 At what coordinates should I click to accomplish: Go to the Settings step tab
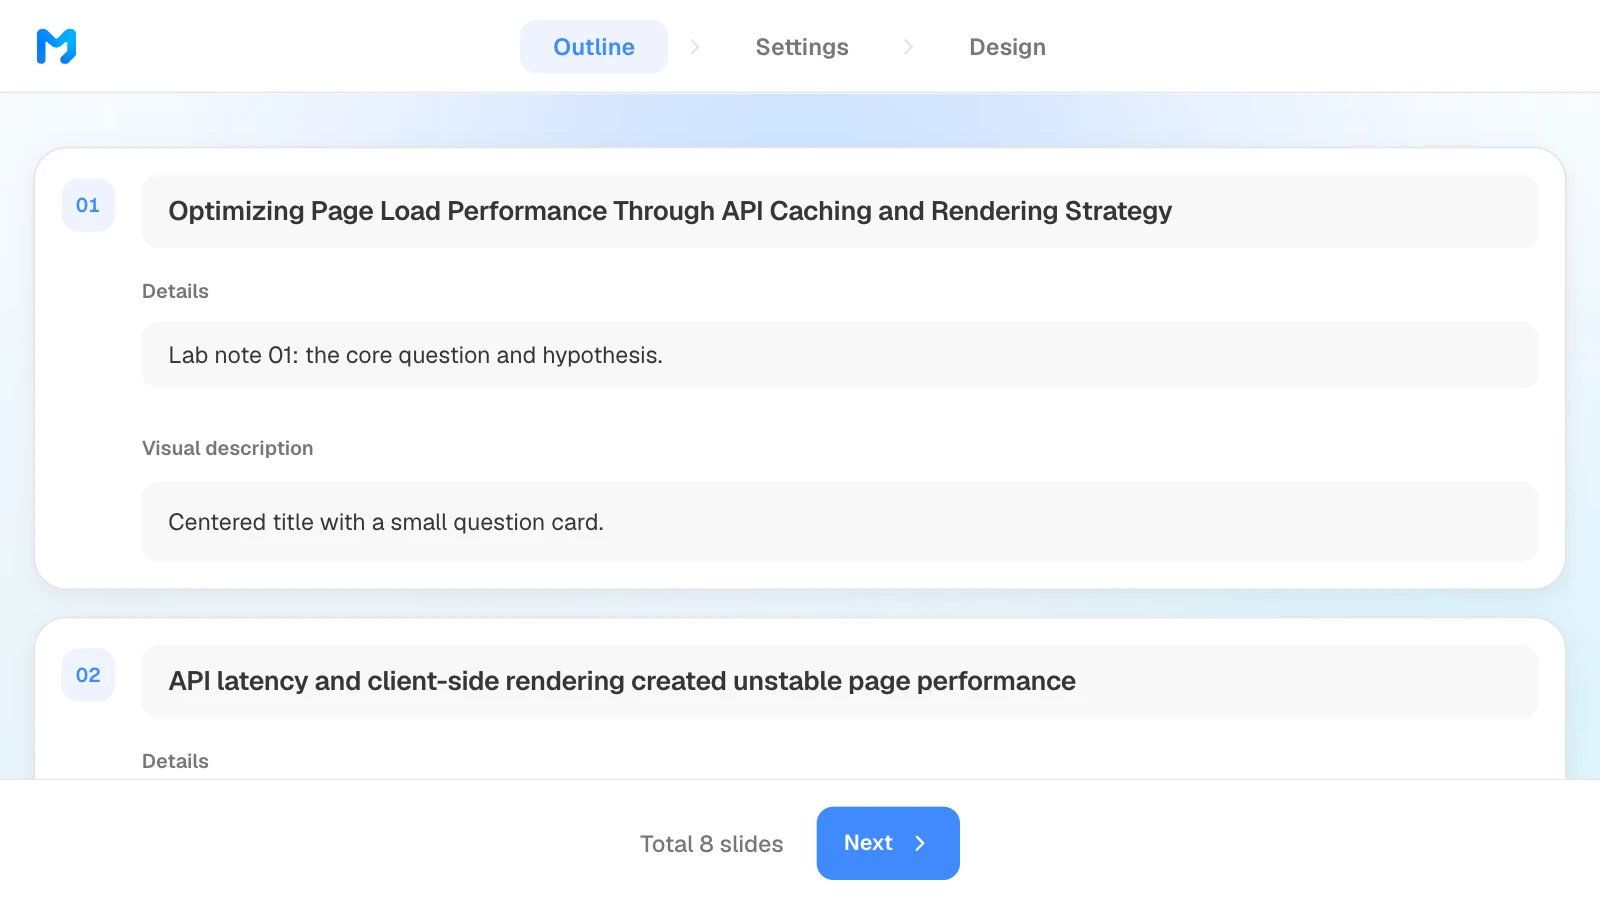[802, 47]
